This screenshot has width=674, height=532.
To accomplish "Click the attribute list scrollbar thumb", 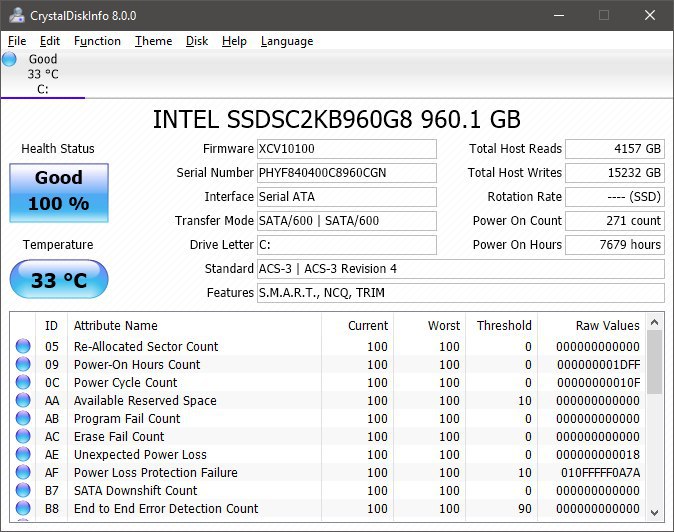I will (x=655, y=362).
